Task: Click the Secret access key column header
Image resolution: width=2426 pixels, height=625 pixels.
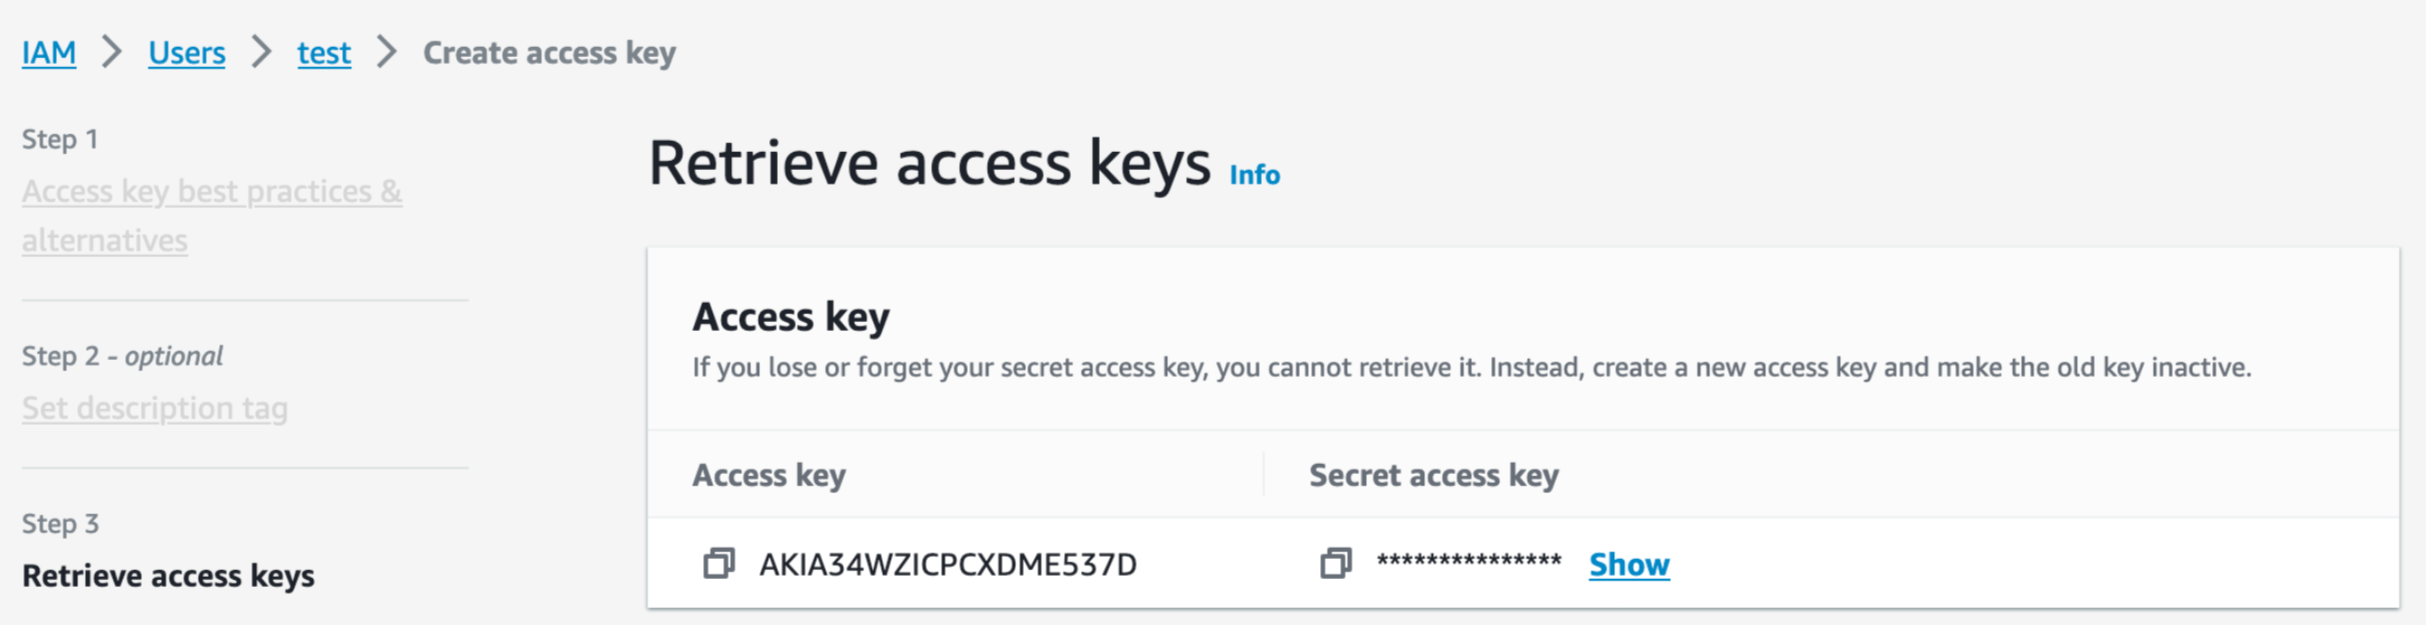Action: pos(1433,475)
